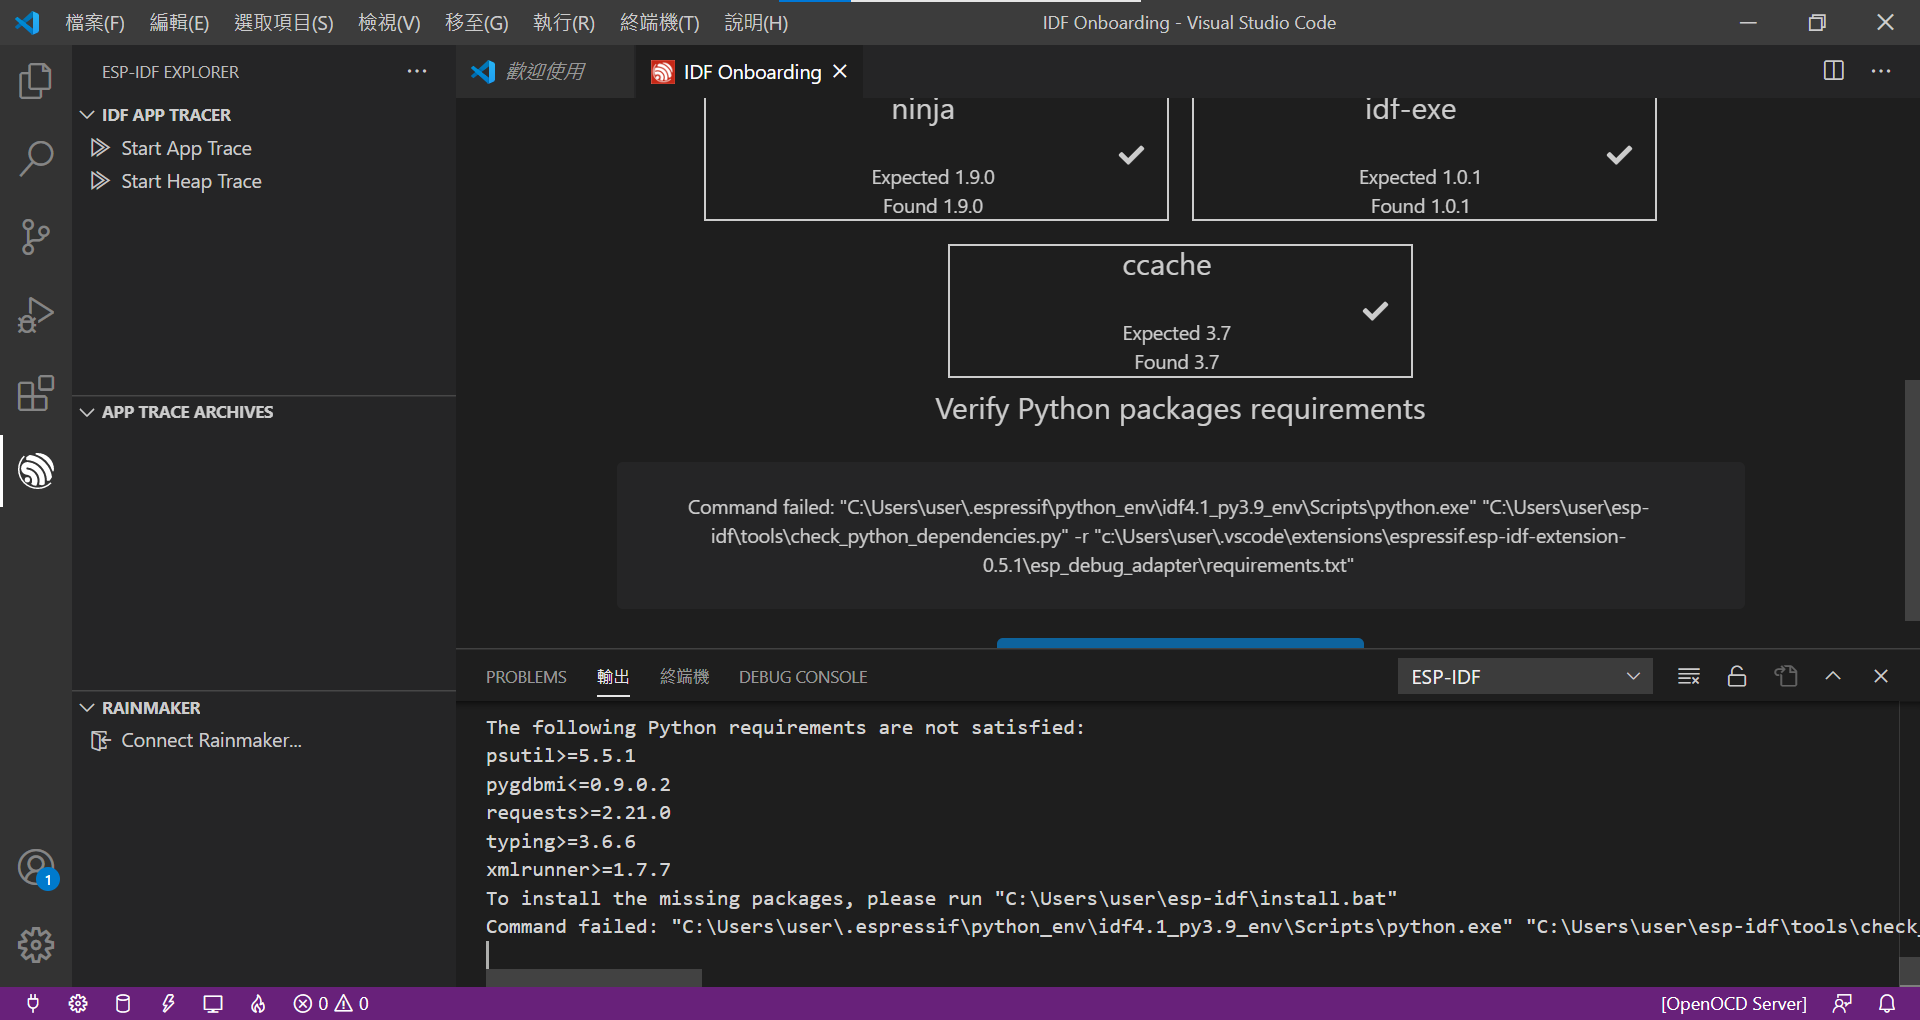Open the 終端機(T) menu
1920x1020 pixels.
coord(660,22)
